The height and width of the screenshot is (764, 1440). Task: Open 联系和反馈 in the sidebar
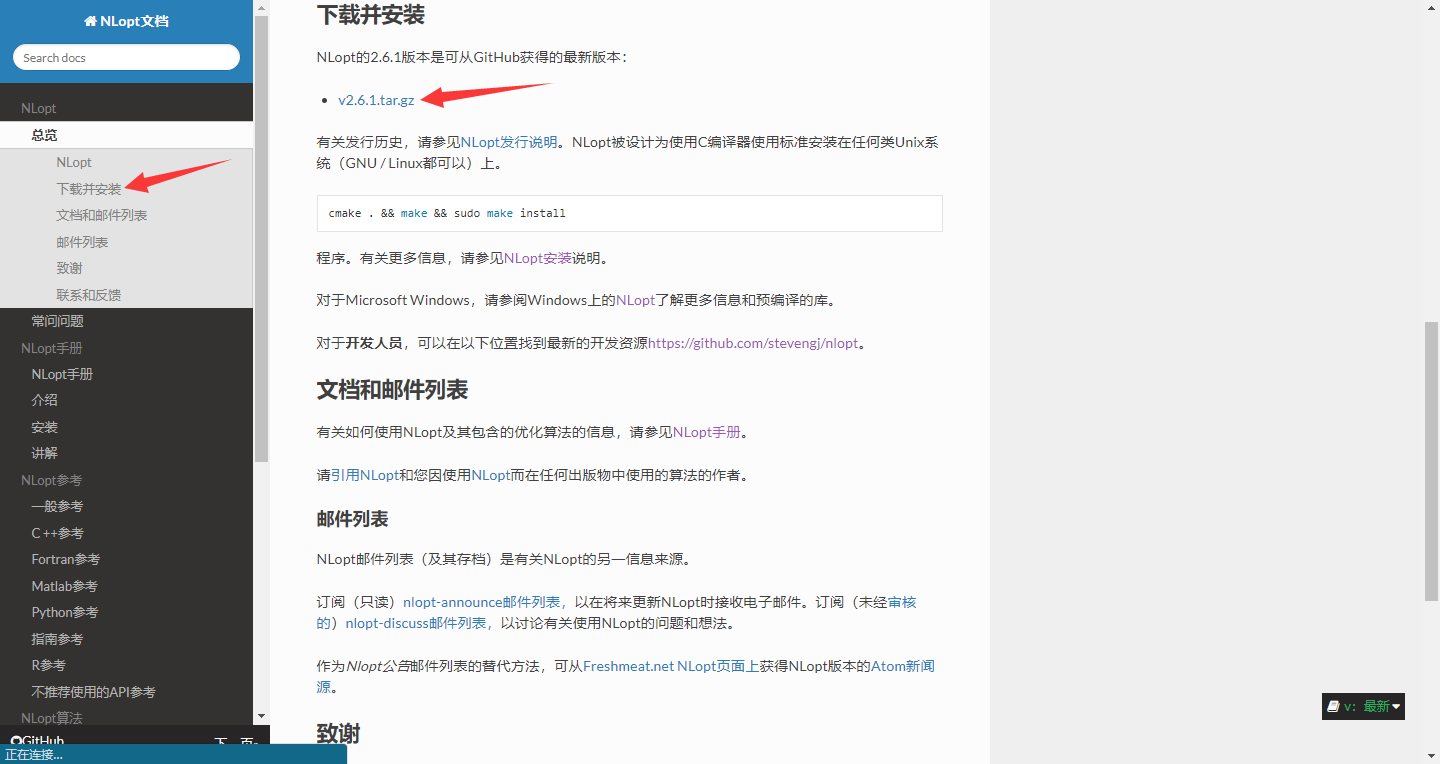(89, 295)
